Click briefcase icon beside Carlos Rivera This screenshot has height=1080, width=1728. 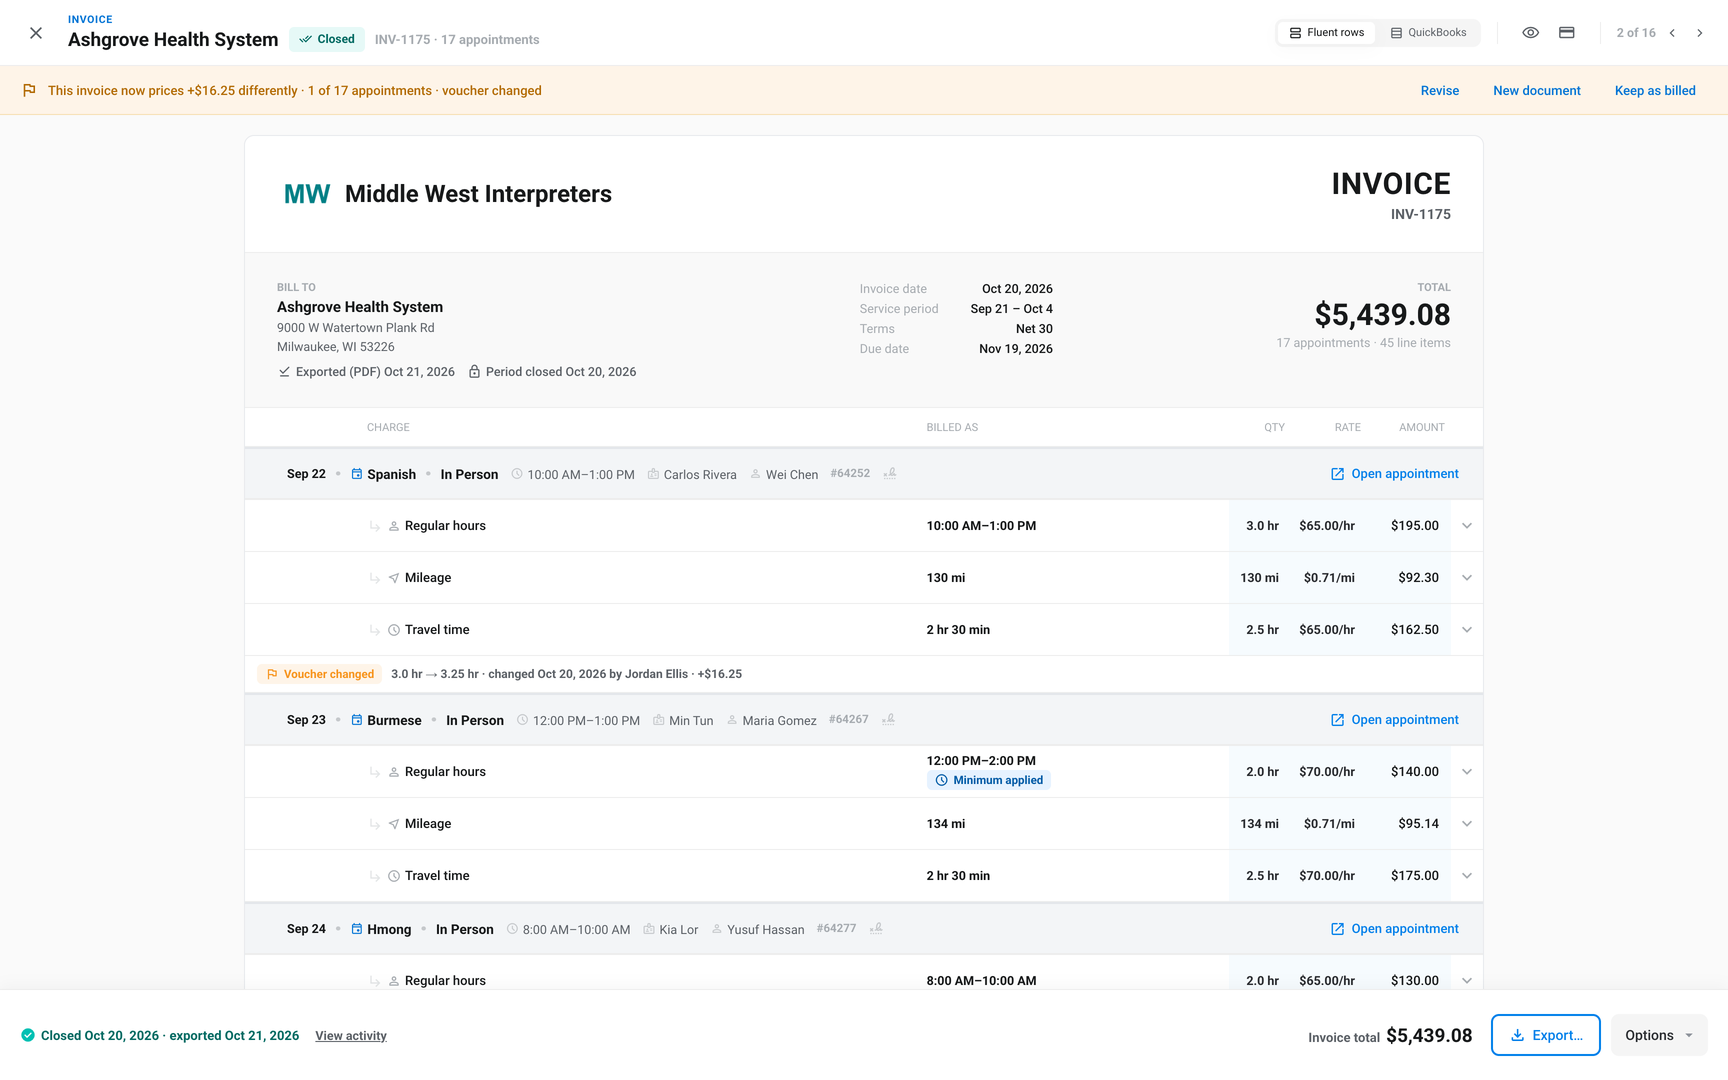[653, 474]
